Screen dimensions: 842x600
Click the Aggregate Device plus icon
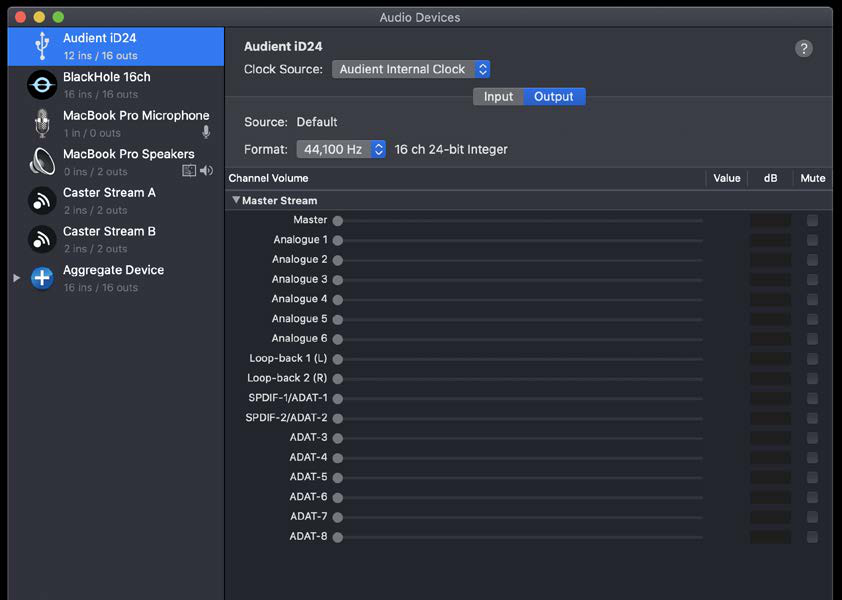[x=42, y=278]
